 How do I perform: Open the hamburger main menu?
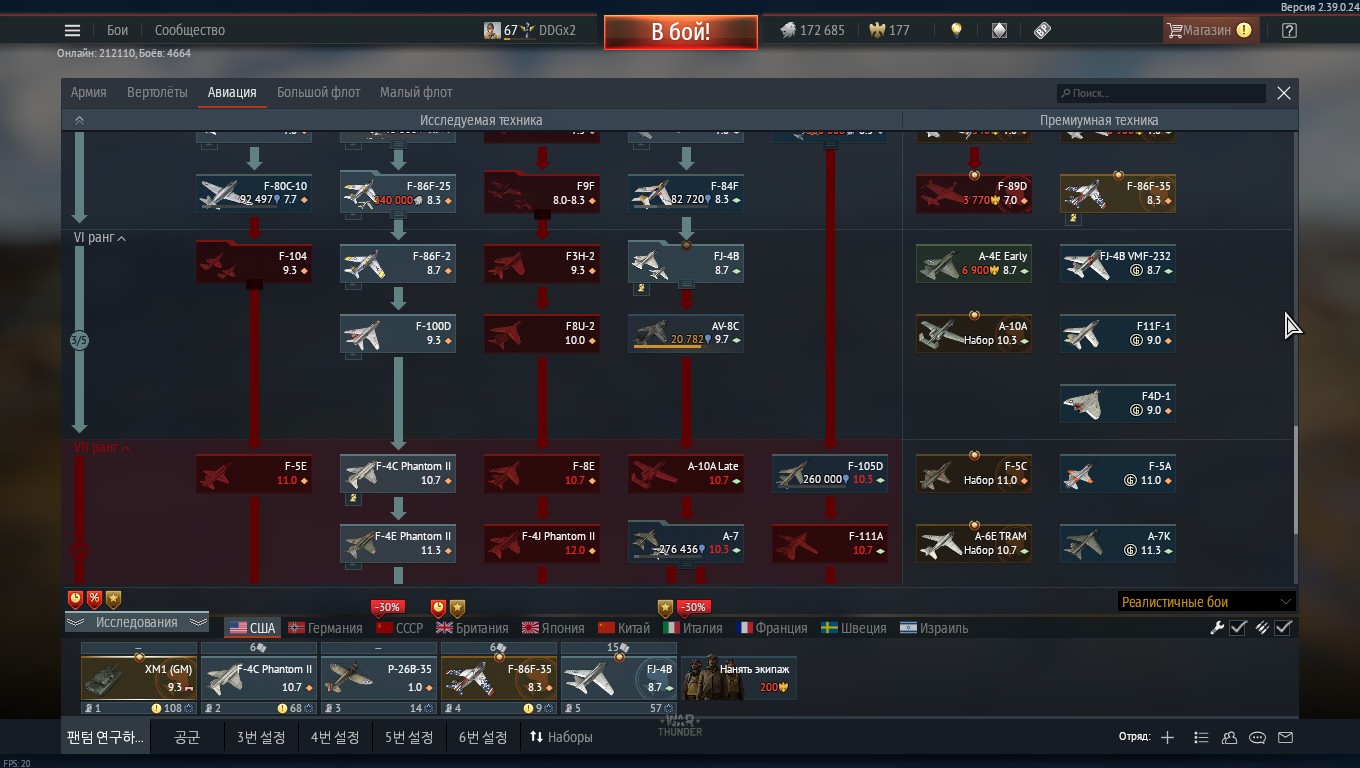click(72, 30)
